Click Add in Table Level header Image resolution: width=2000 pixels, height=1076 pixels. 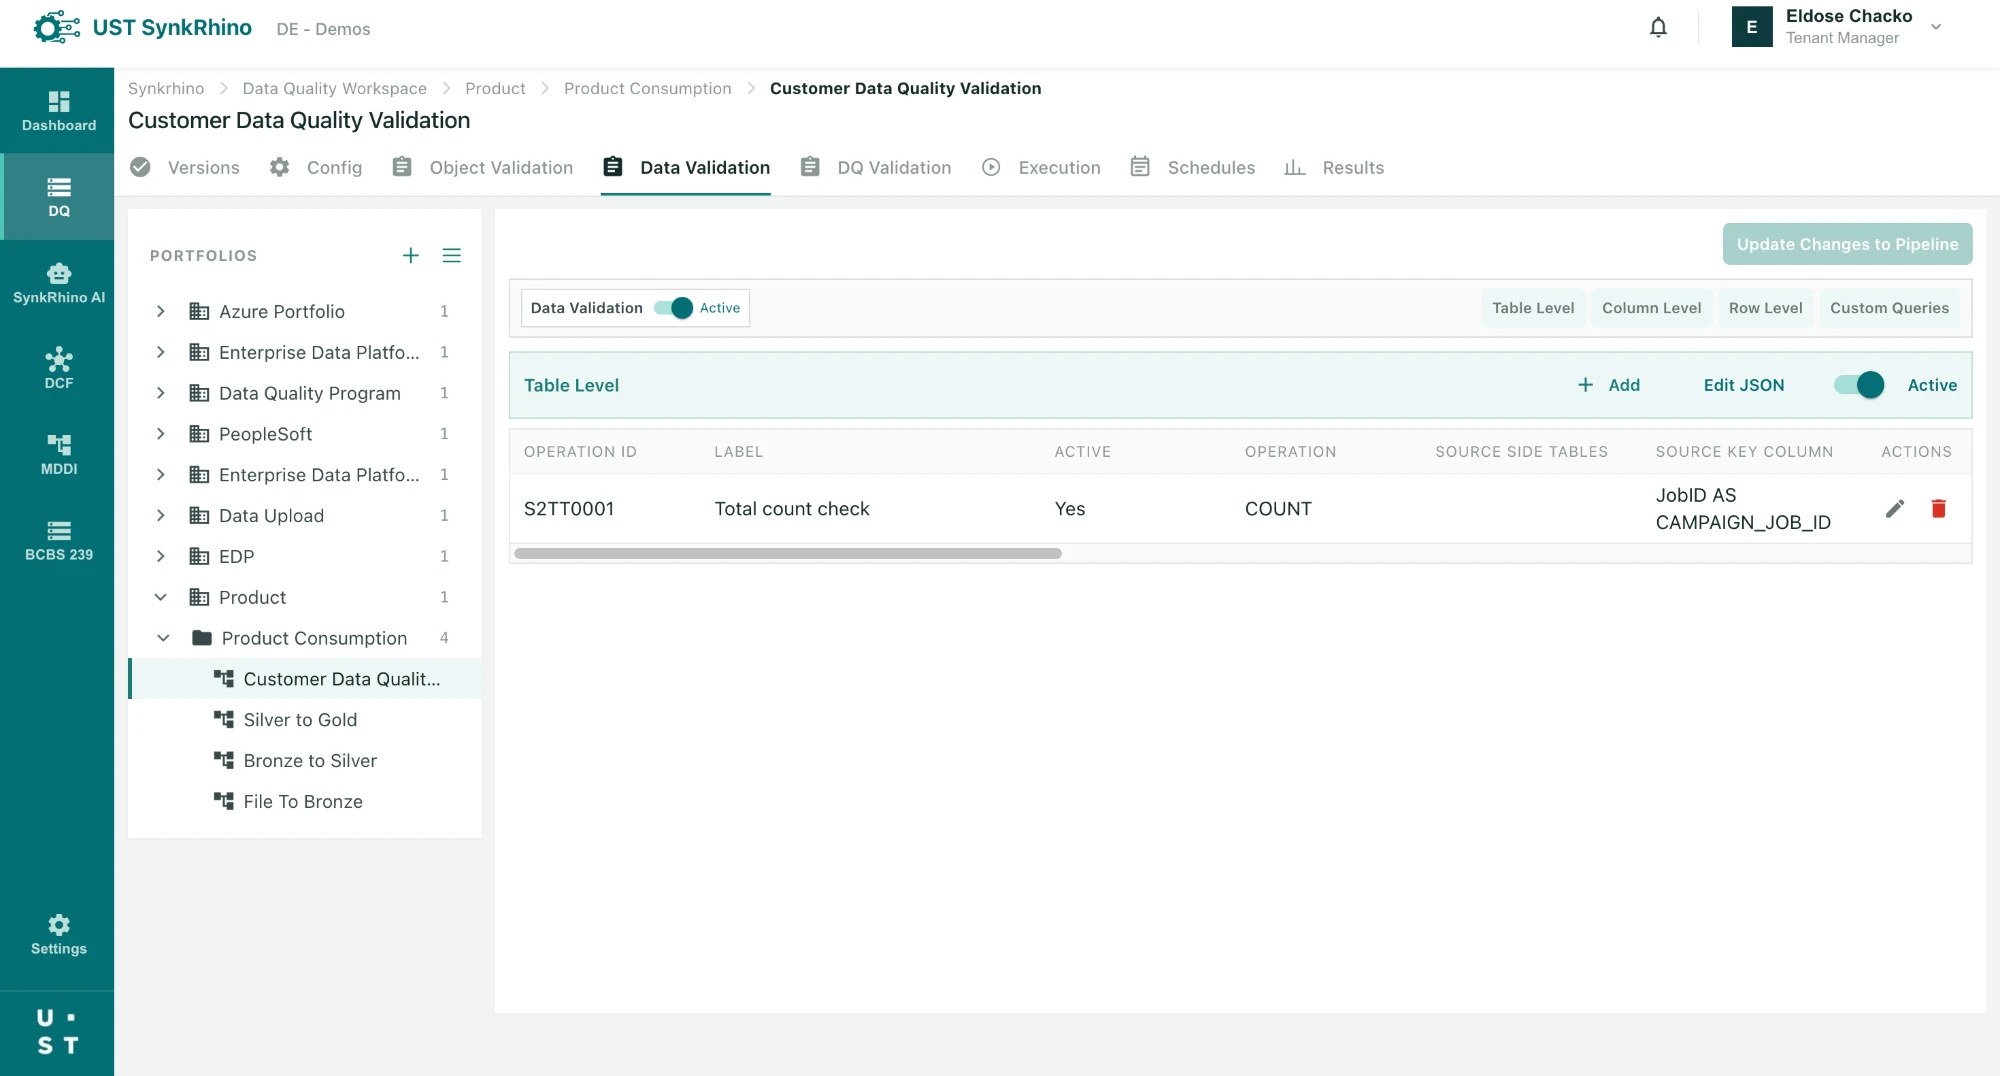click(1608, 385)
